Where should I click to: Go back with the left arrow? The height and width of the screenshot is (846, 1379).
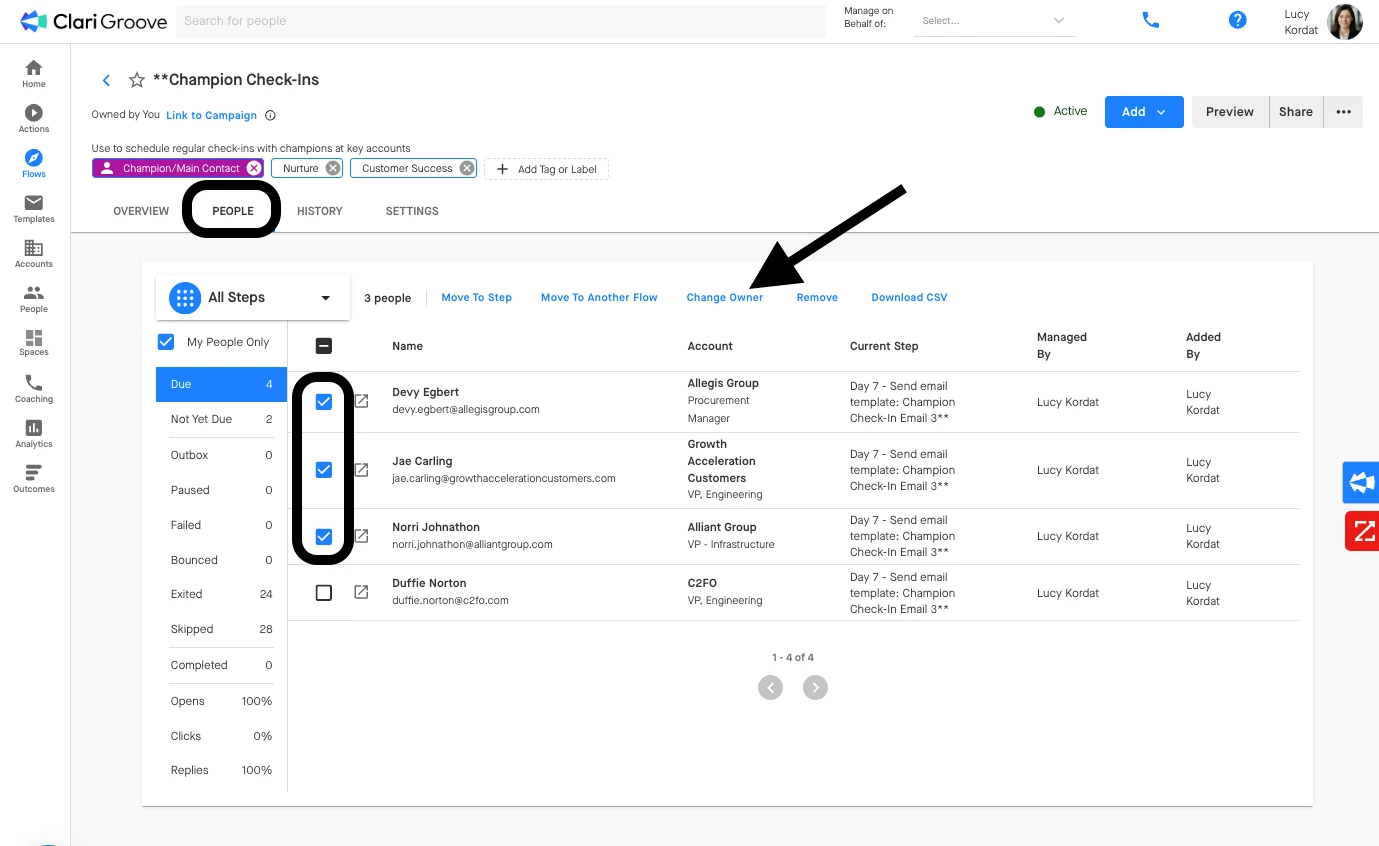(x=107, y=80)
